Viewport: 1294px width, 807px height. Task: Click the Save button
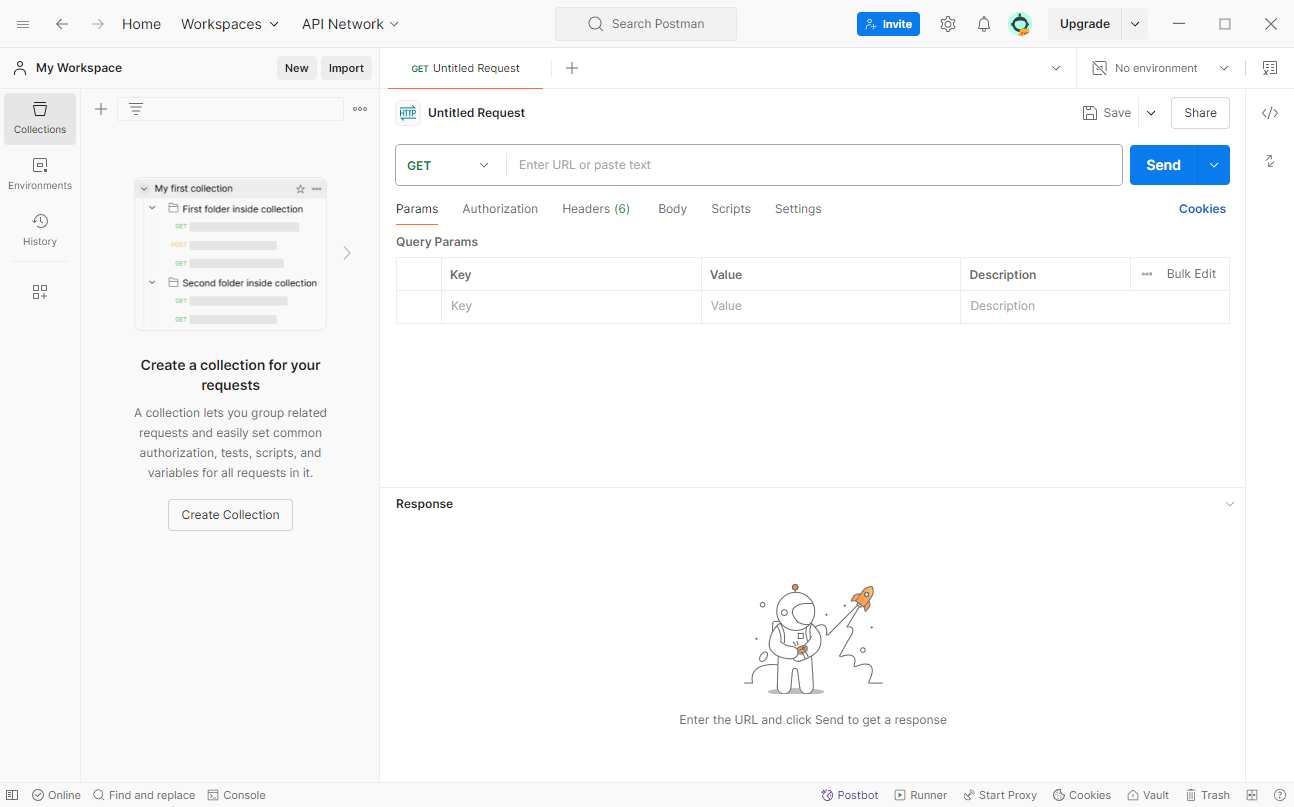click(x=1107, y=113)
